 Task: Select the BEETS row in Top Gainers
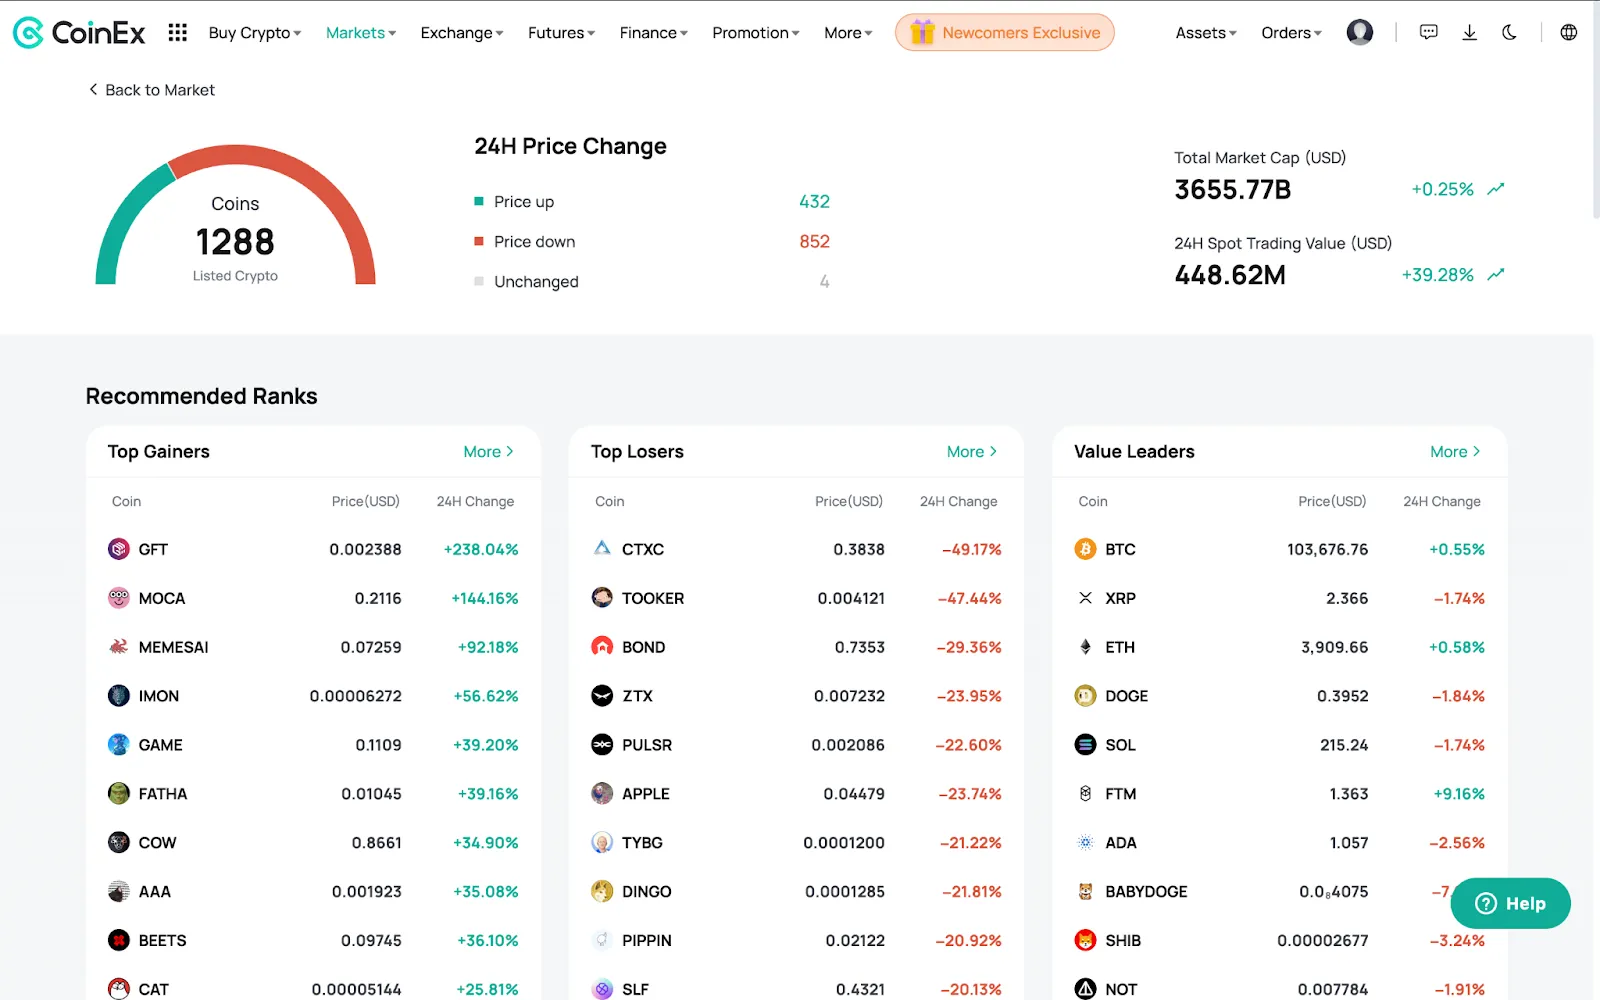click(313, 941)
